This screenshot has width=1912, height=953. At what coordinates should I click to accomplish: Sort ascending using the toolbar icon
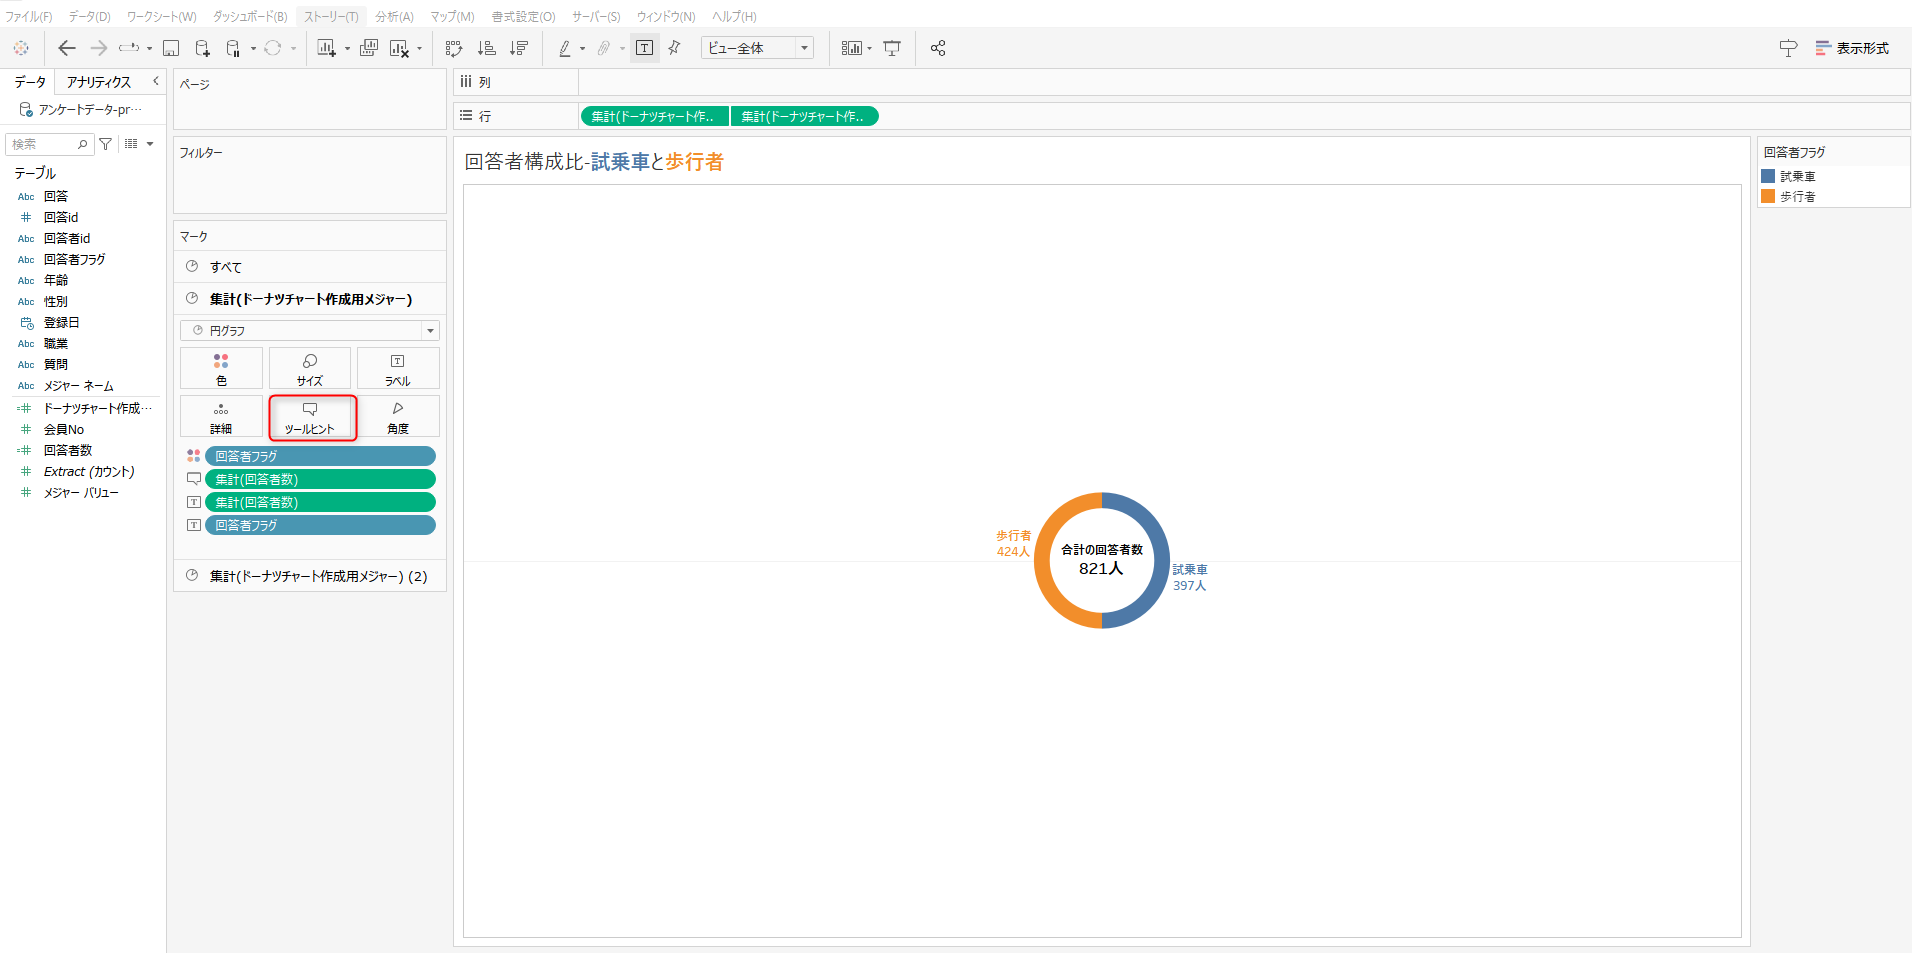tap(486, 48)
